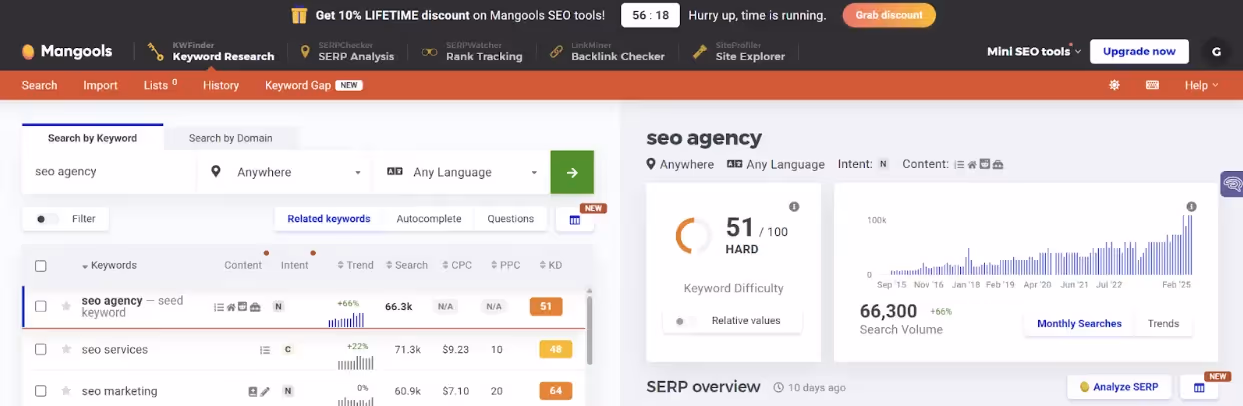This screenshot has width=1243, height=406.
Task: Open the keyboard shortcuts icon
Action: pyautogui.click(x=1152, y=85)
